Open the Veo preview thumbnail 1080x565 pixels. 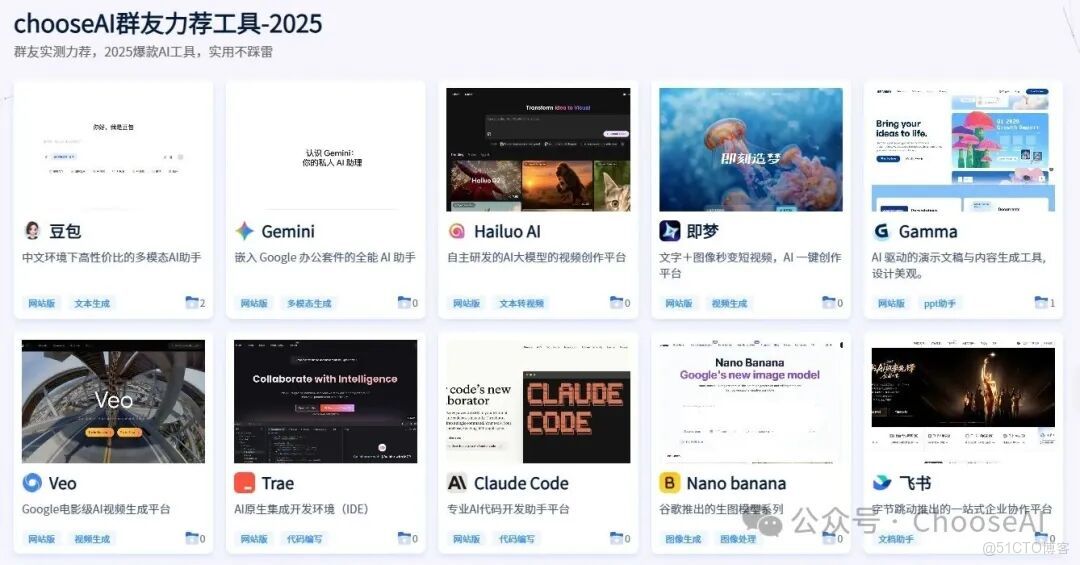coord(113,401)
